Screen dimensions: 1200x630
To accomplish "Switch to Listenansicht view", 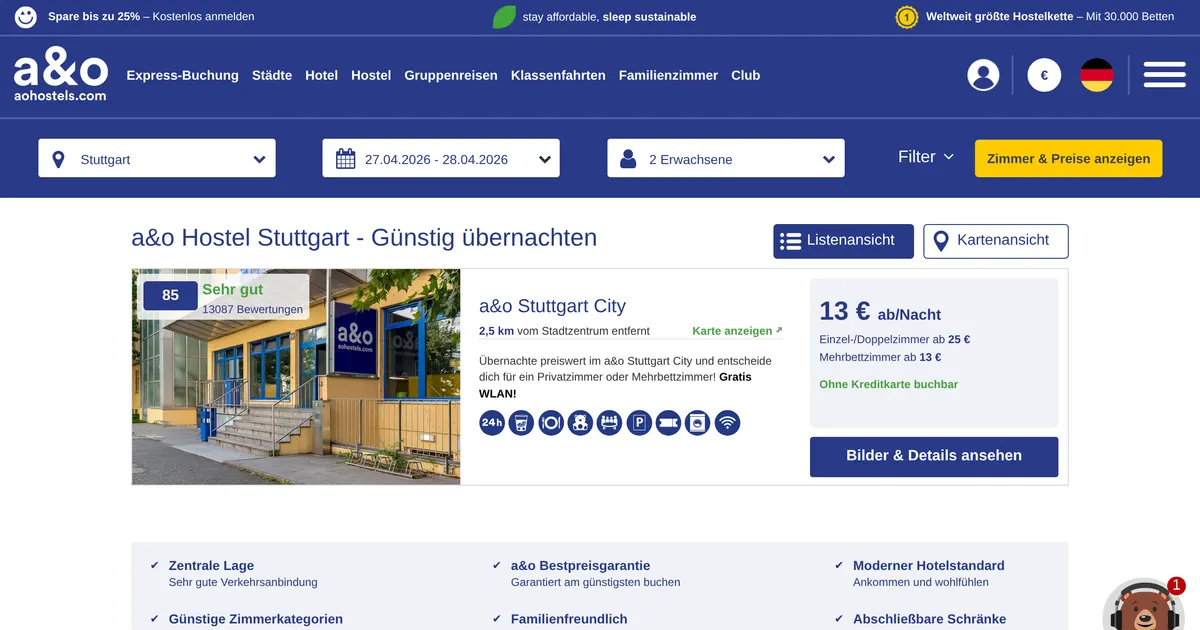I will click(x=844, y=241).
